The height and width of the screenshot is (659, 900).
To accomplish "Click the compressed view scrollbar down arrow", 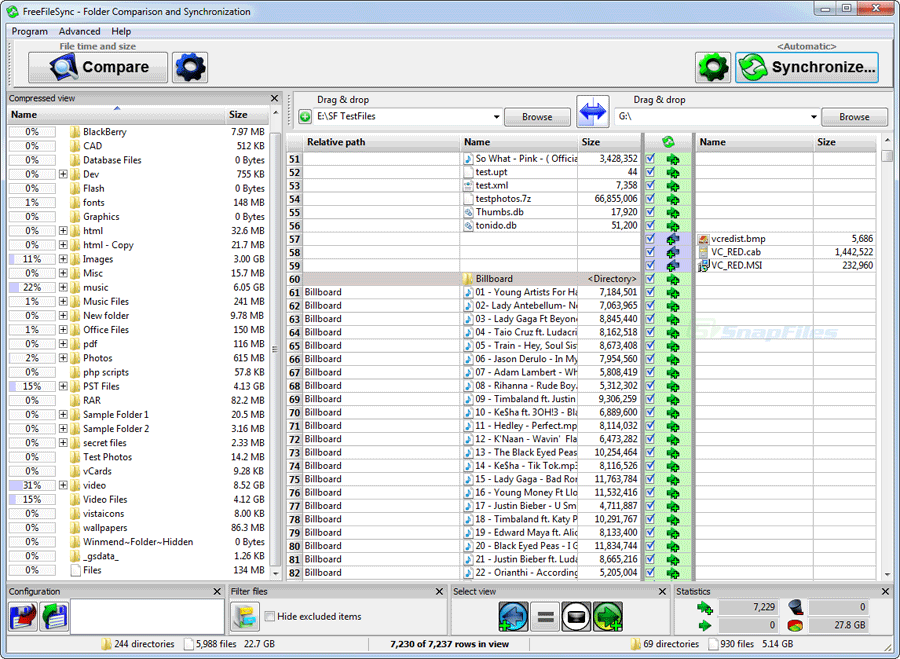I will click(276, 573).
